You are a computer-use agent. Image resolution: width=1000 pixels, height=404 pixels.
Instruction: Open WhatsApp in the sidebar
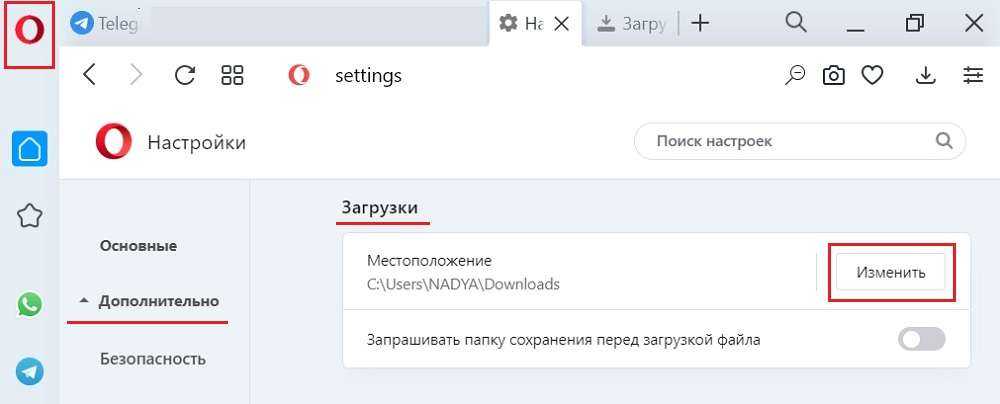(x=30, y=304)
